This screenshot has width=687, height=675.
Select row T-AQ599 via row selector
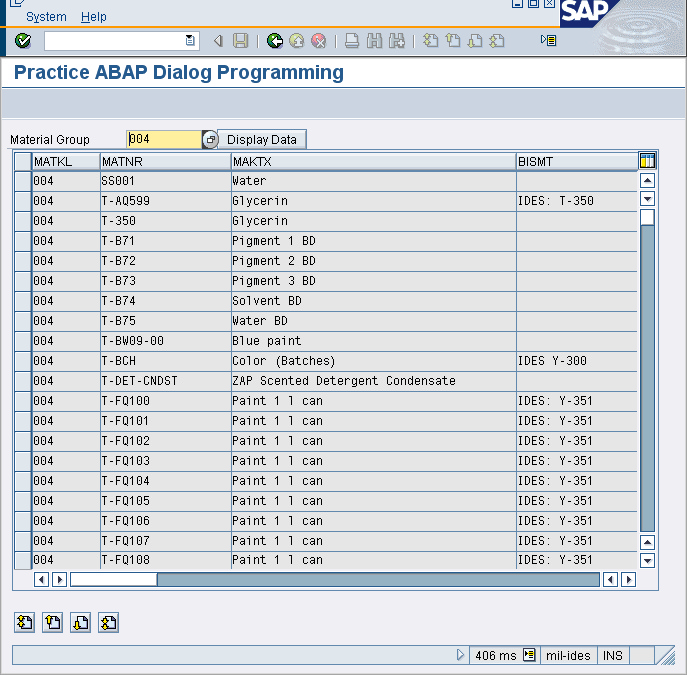[23, 201]
